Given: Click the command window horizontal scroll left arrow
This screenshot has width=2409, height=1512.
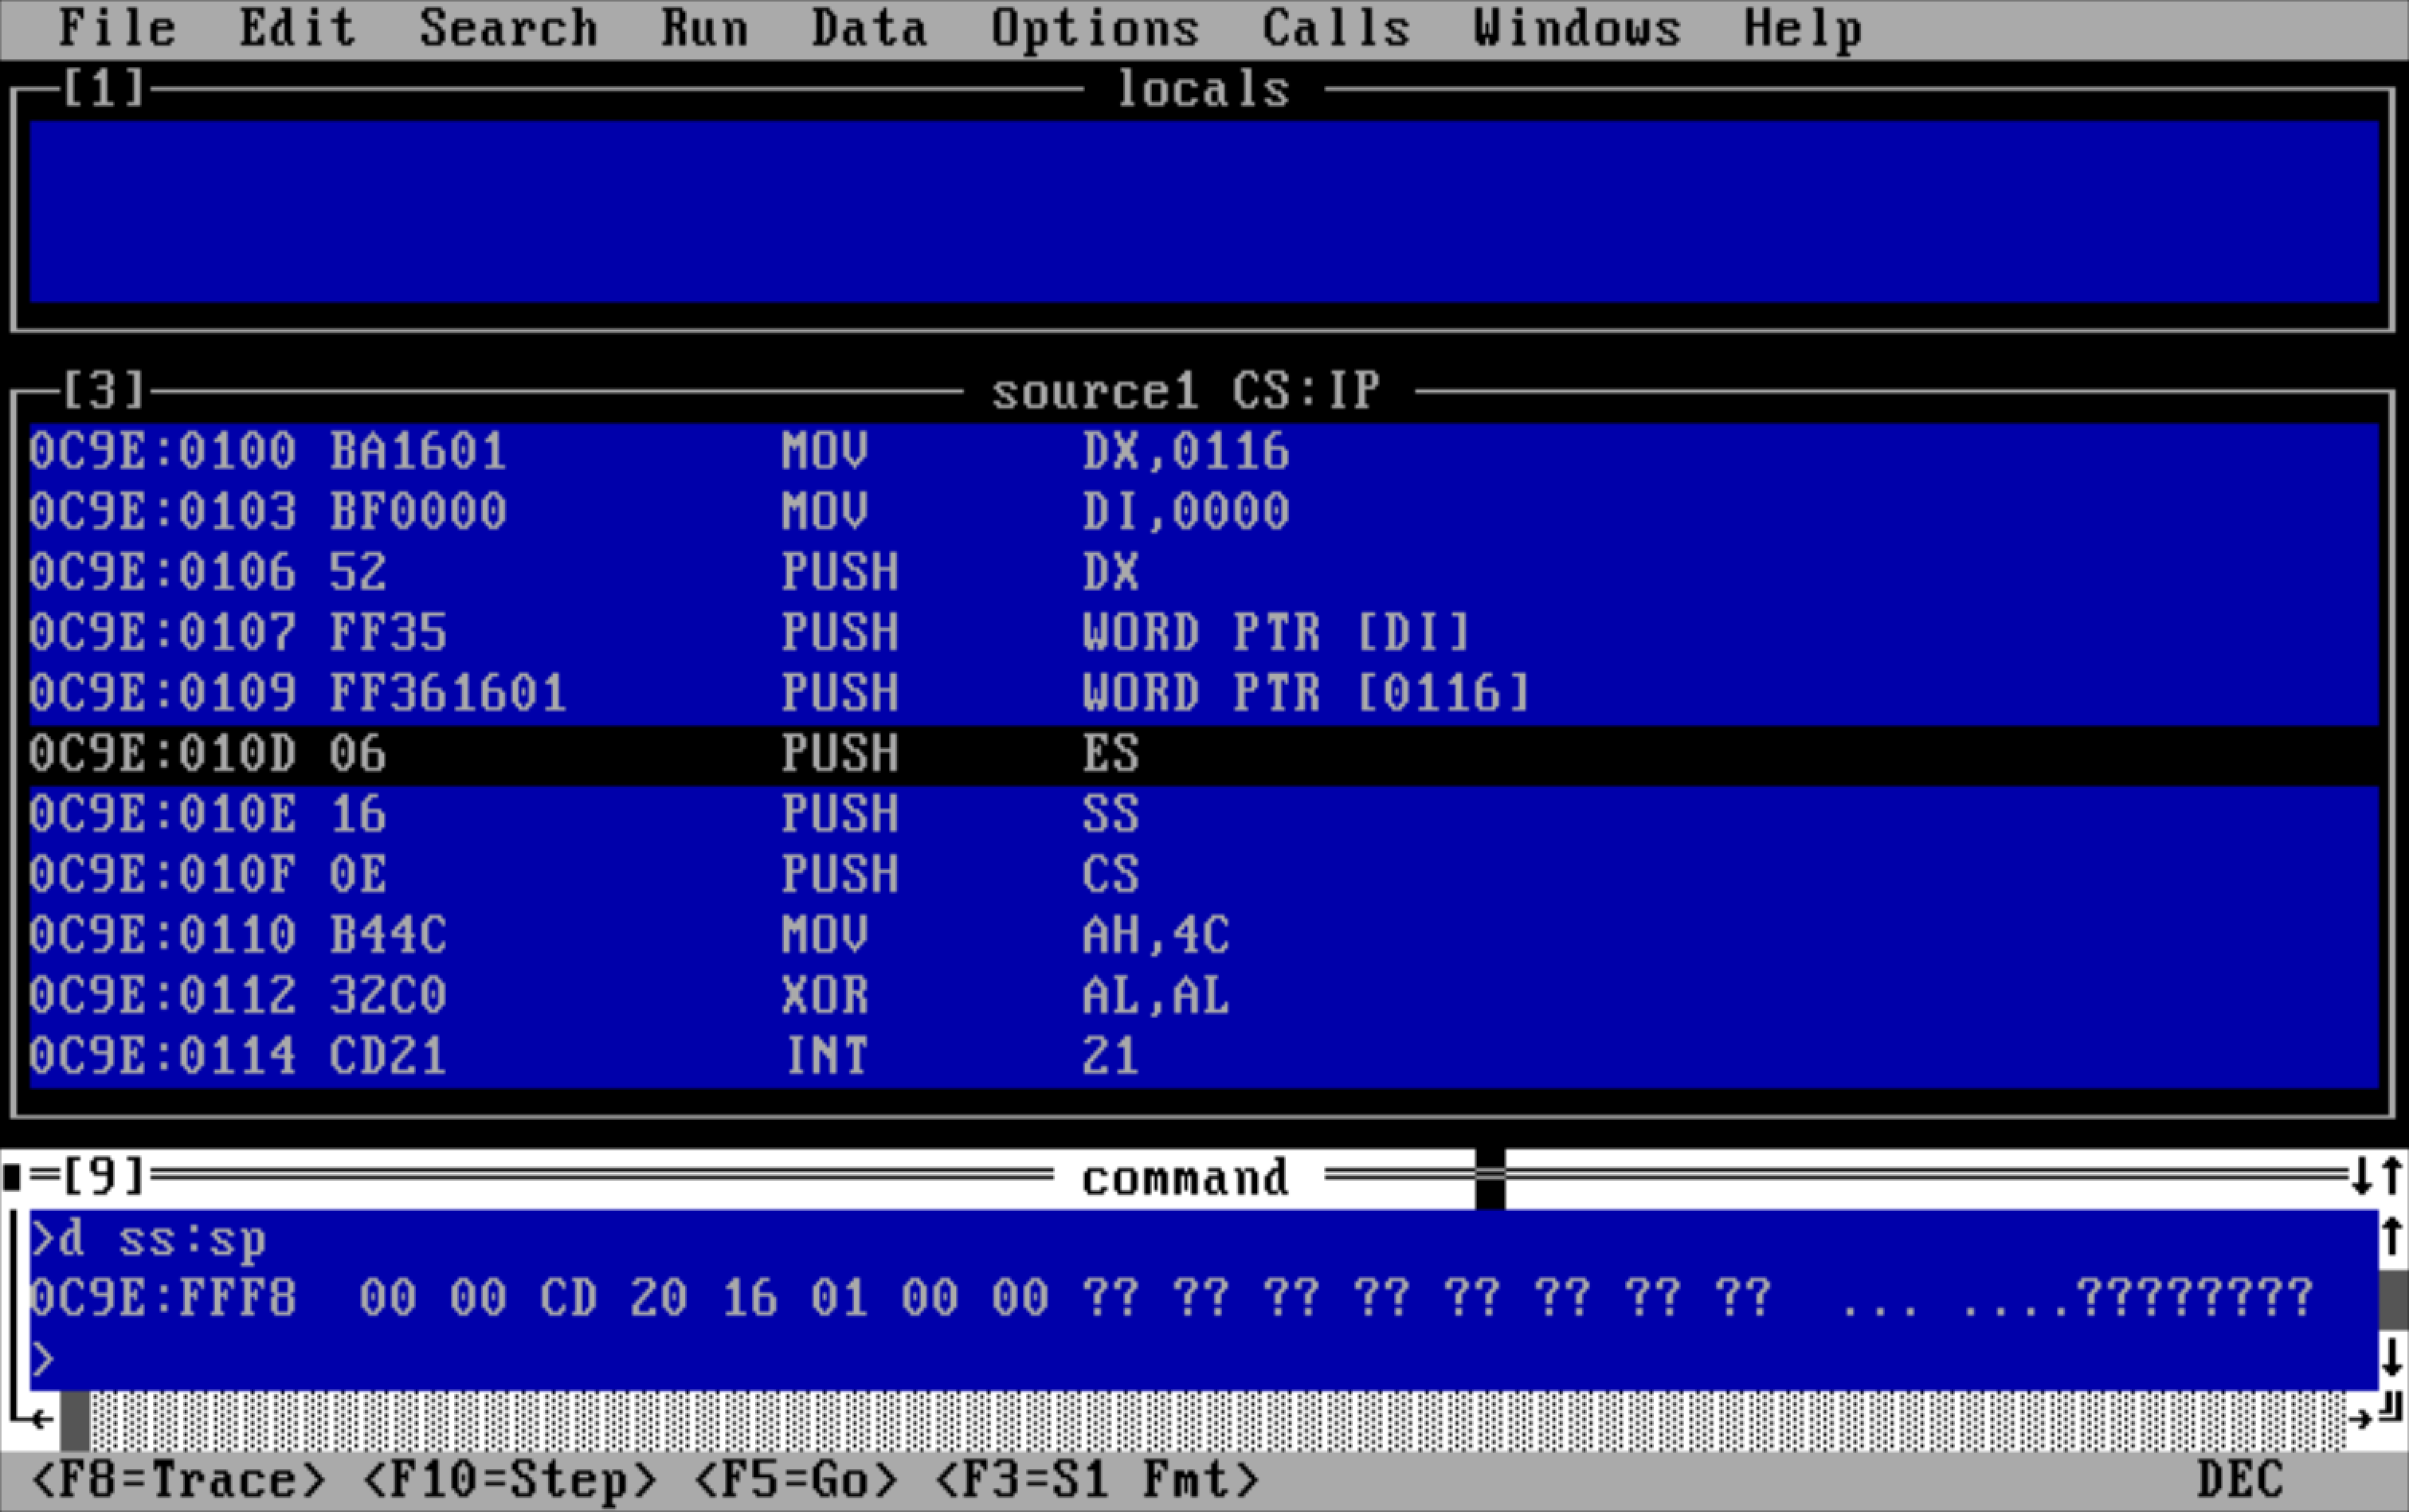Looking at the screenshot, I should [x=42, y=1419].
